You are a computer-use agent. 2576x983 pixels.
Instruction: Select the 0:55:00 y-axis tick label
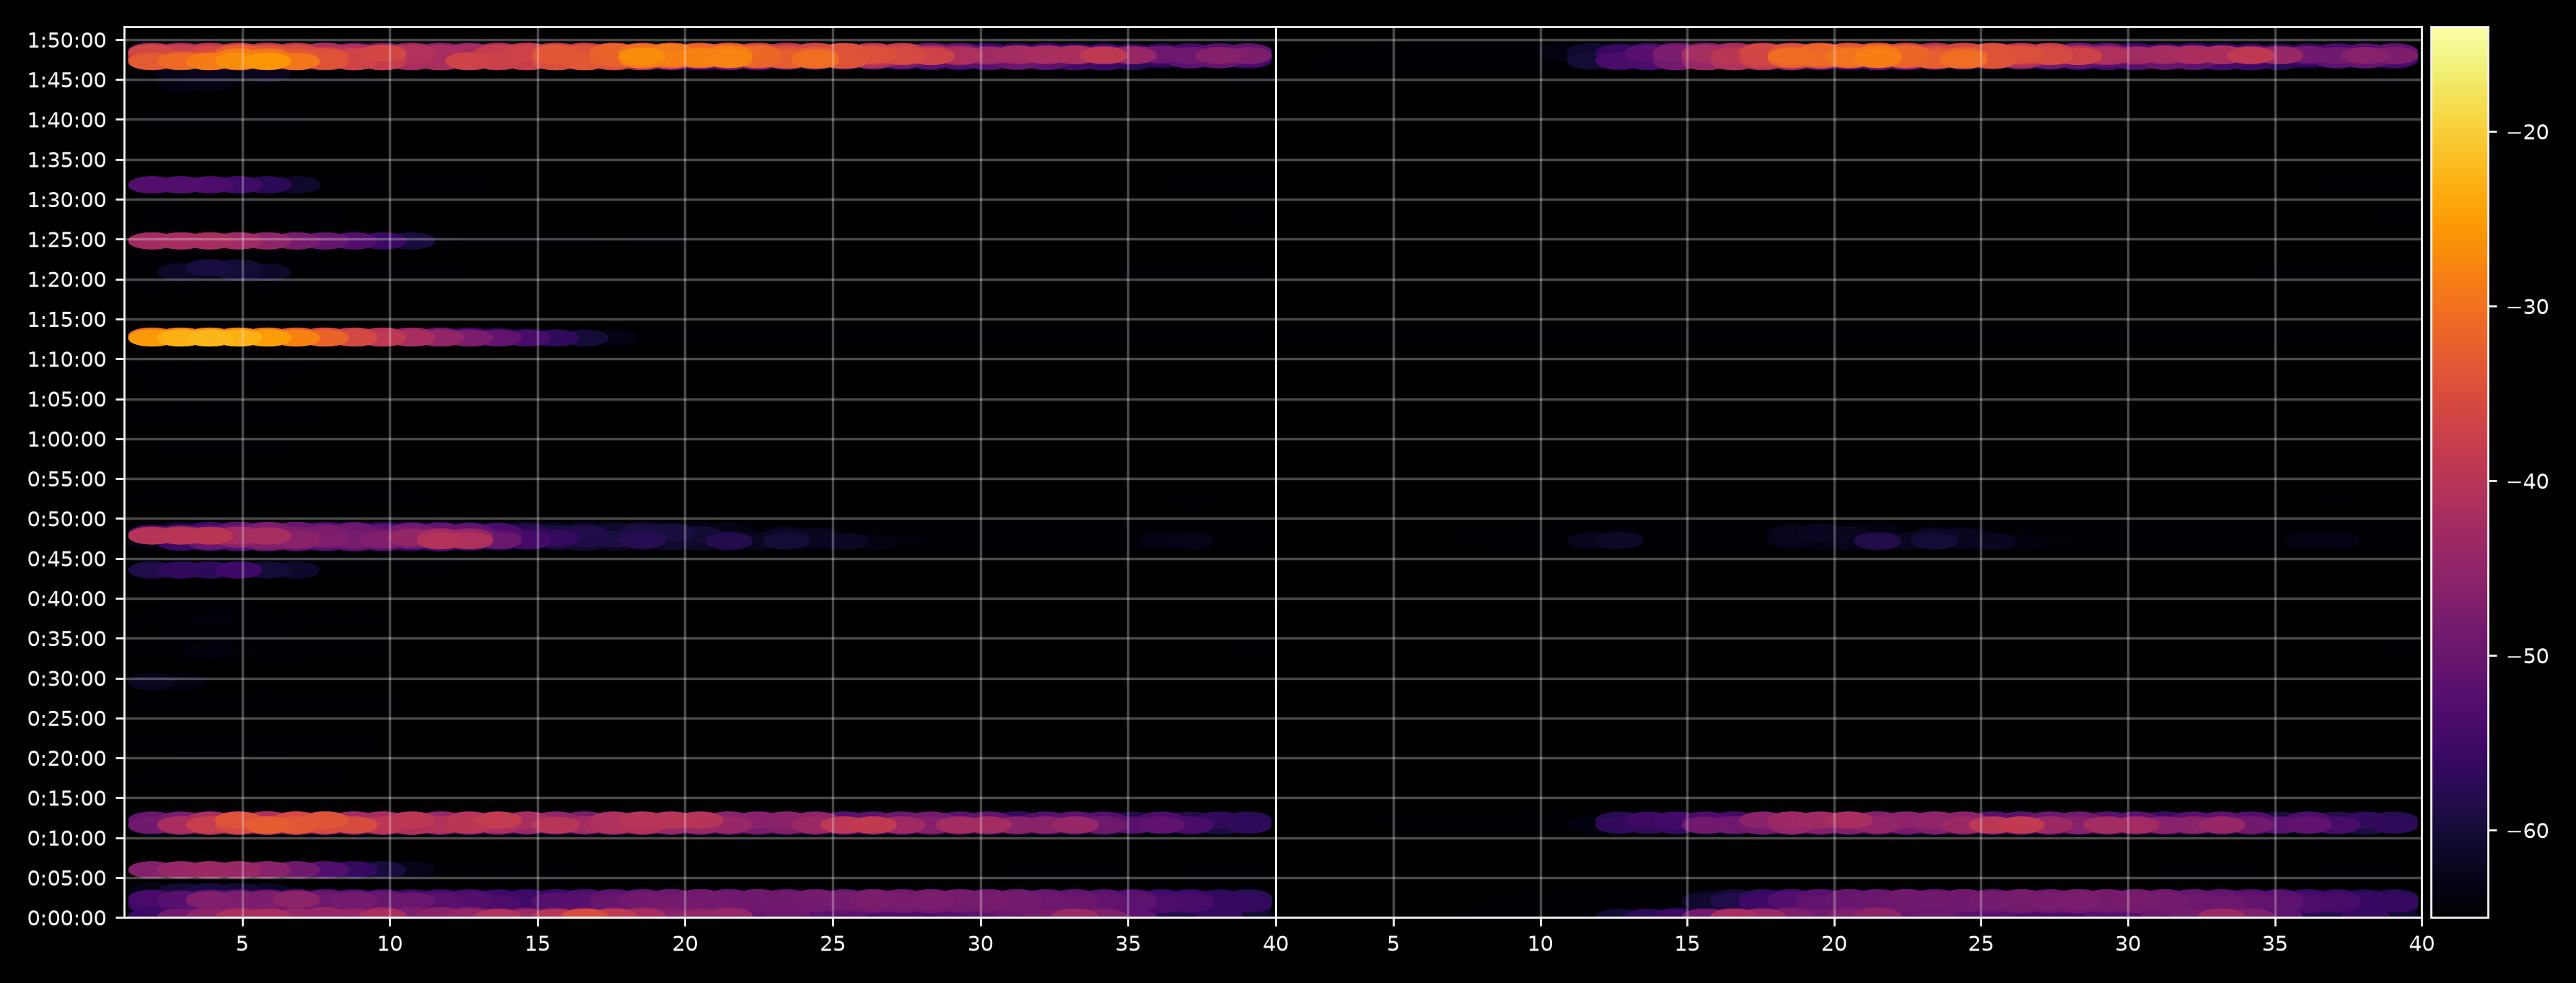pos(66,479)
